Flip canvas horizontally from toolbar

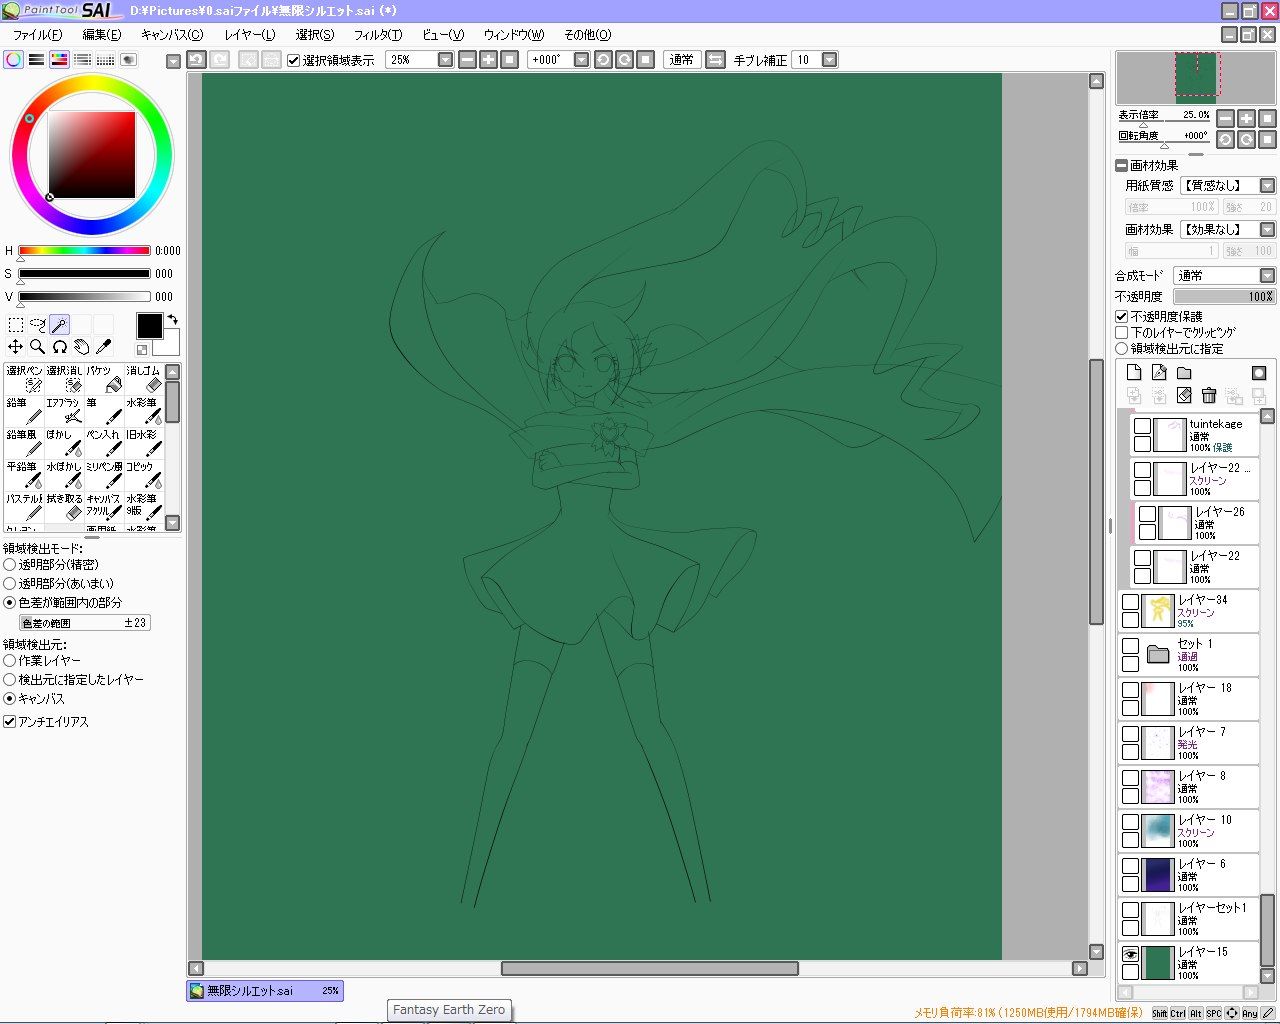[715, 60]
